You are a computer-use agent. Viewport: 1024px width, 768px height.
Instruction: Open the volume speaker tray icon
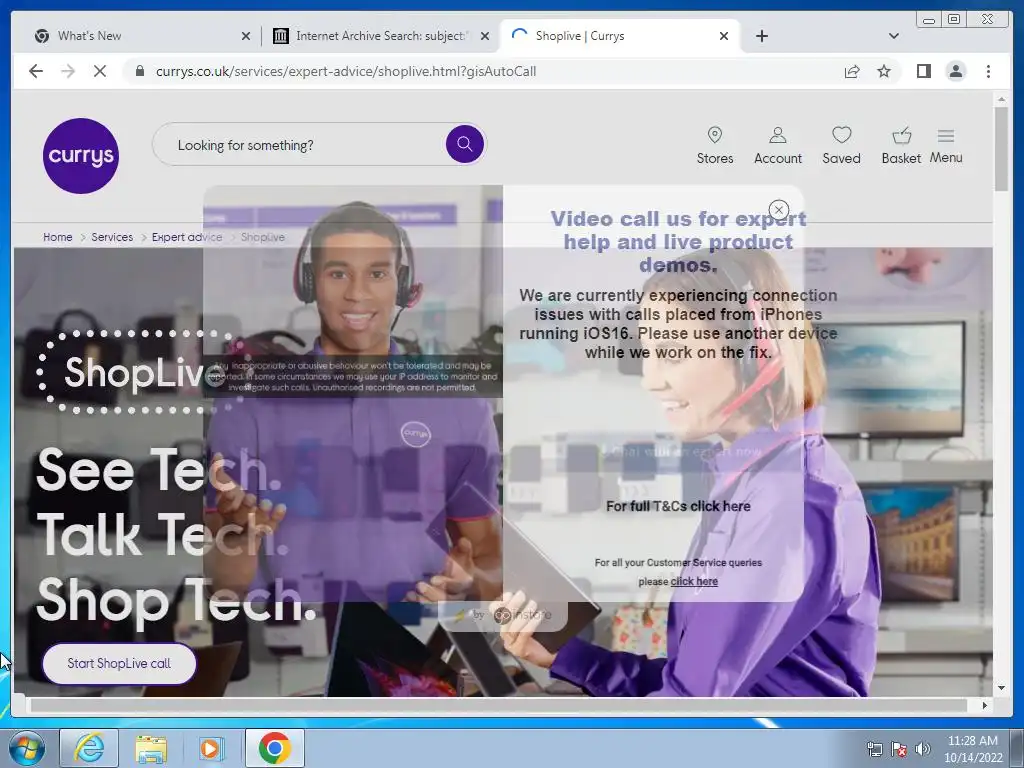(922, 748)
